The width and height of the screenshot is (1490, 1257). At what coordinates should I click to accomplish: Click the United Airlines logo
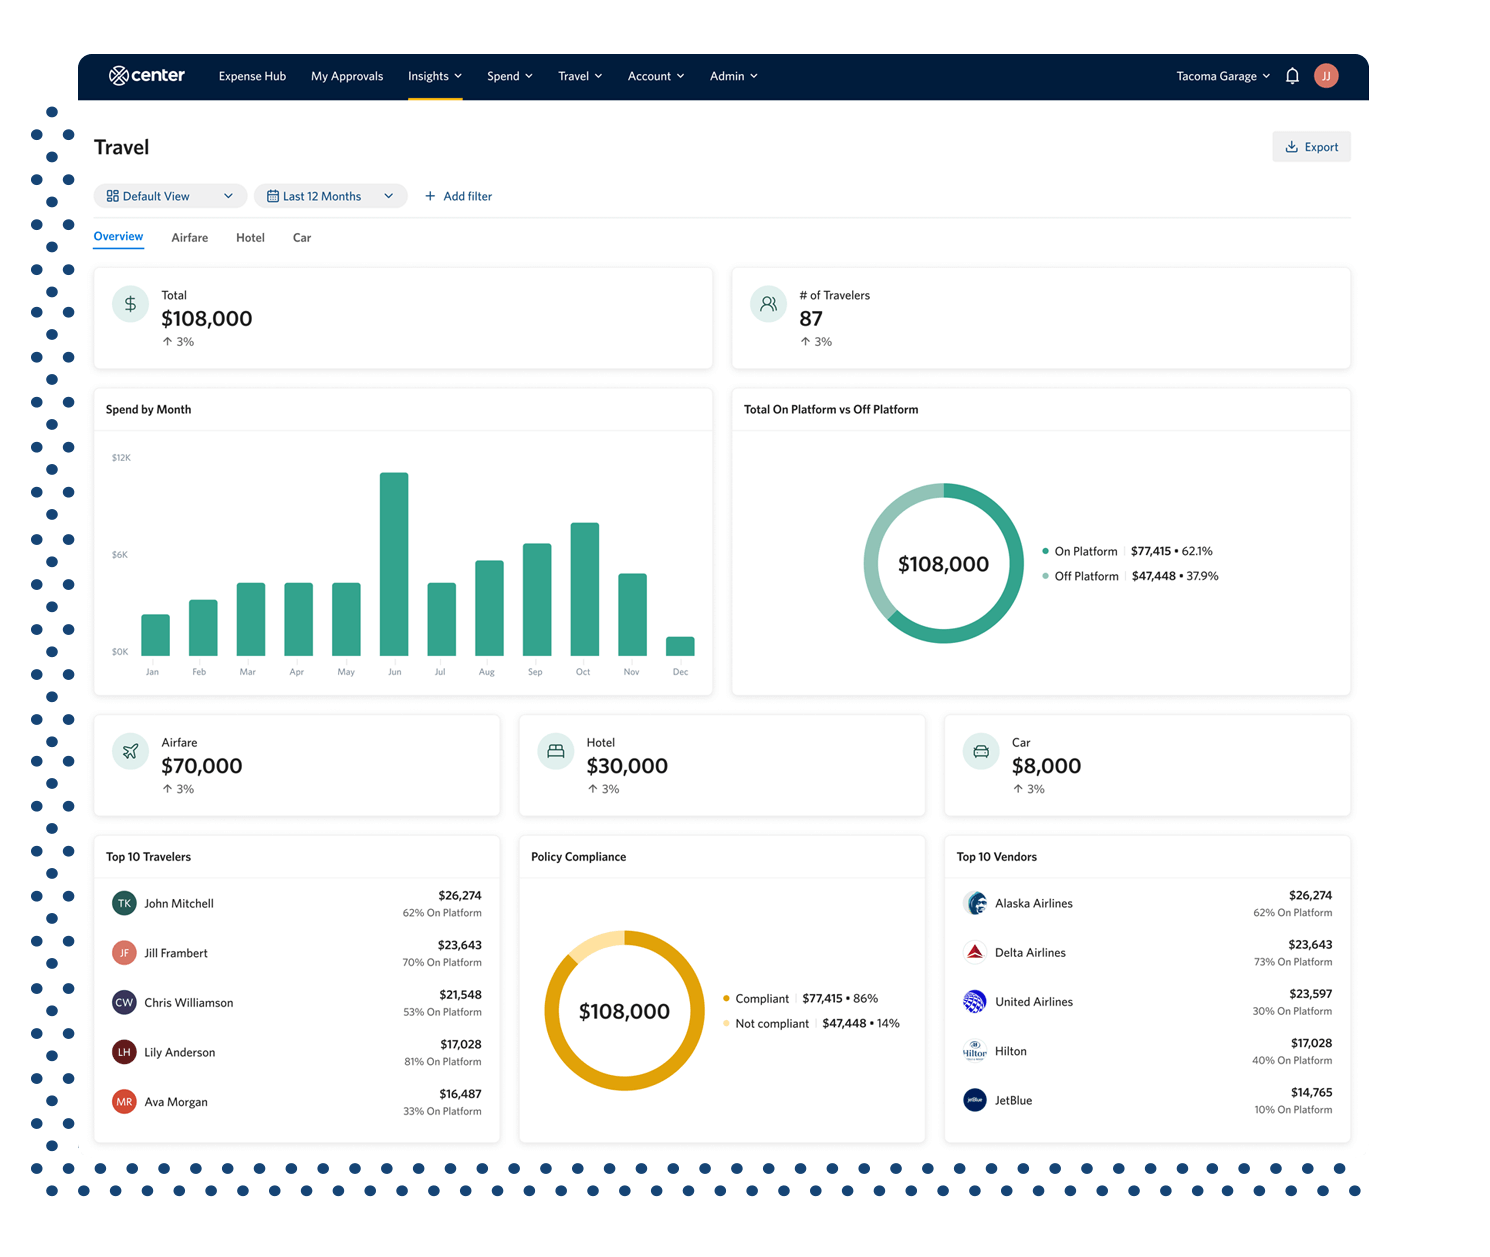click(x=975, y=1001)
